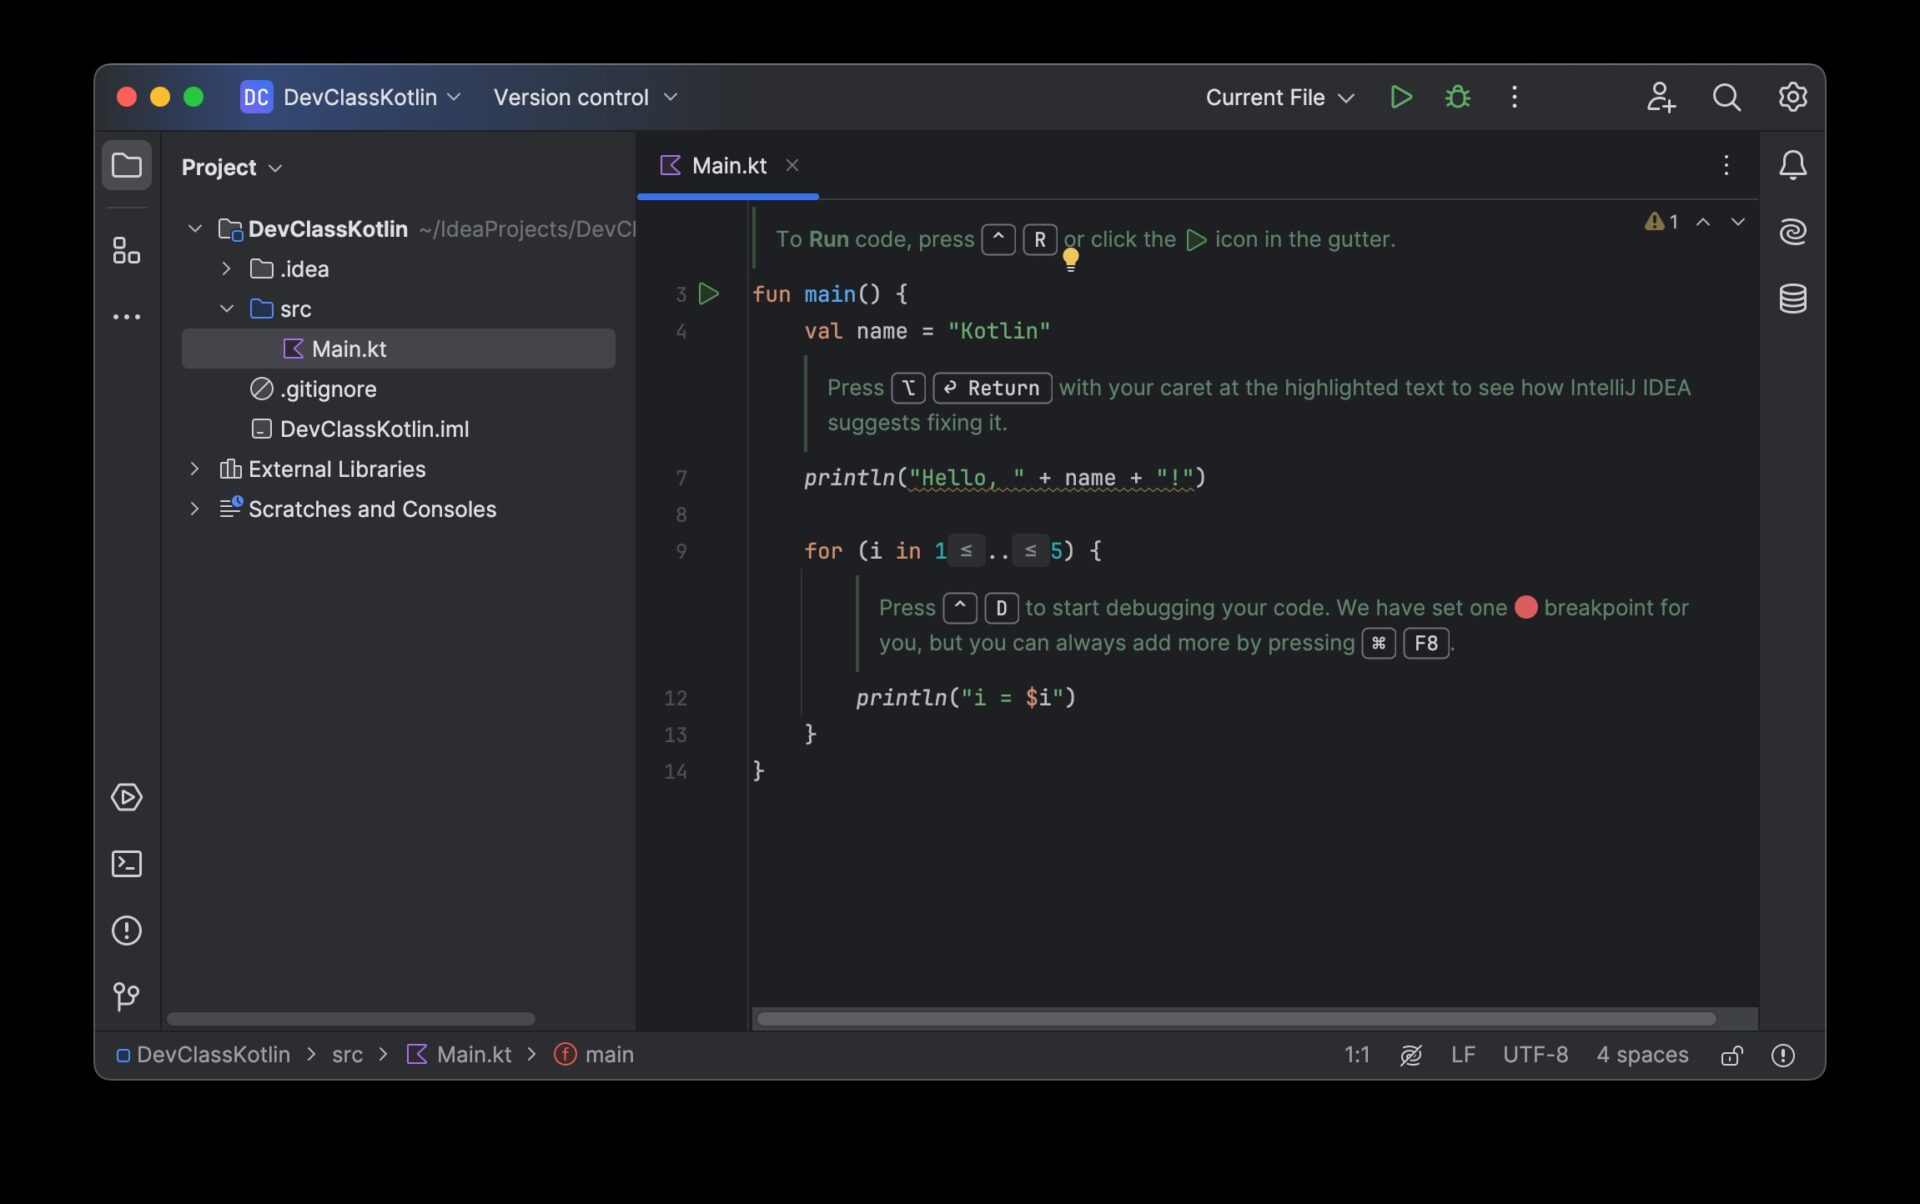This screenshot has width=1920, height=1204.
Task: Invite collaborator via Code With Me icon
Action: pyautogui.click(x=1660, y=97)
